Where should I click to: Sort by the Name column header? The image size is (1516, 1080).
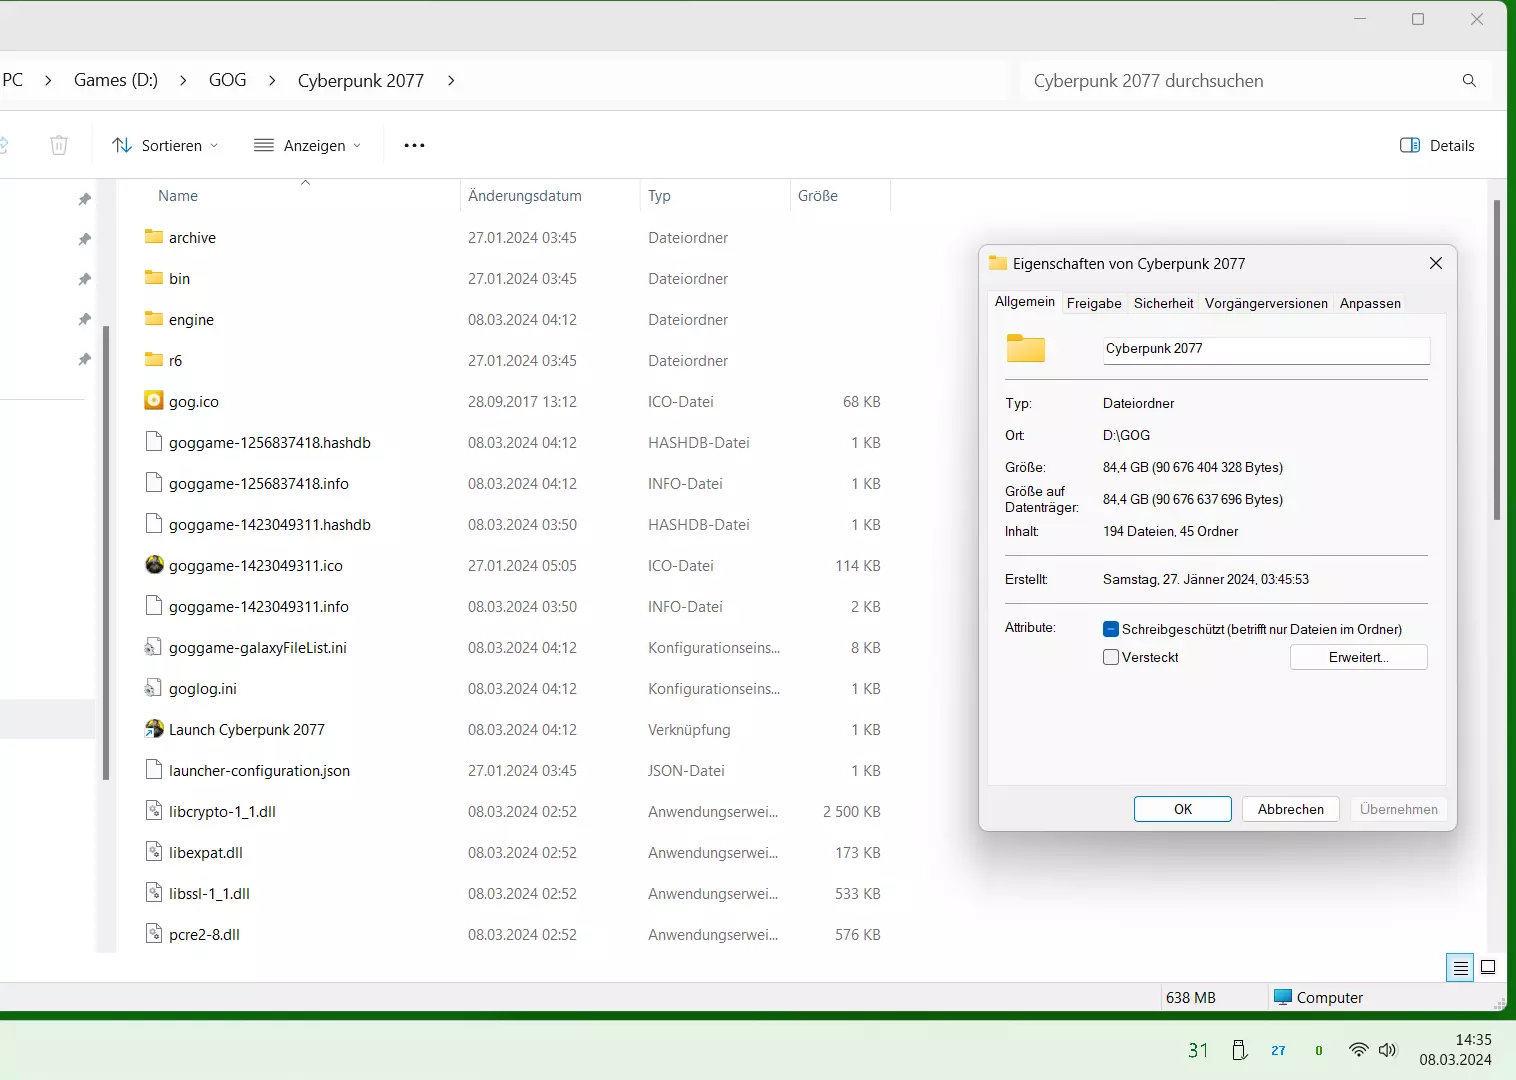(178, 196)
